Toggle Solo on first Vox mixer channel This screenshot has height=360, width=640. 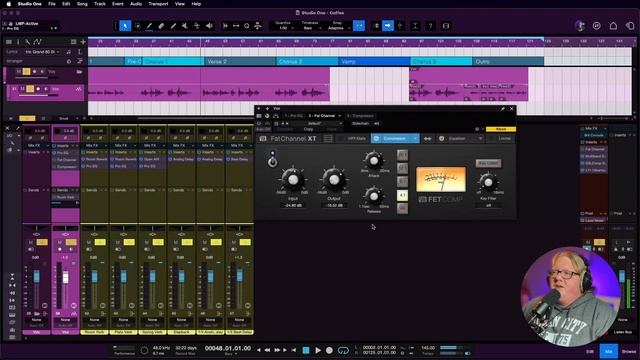pos(42,242)
